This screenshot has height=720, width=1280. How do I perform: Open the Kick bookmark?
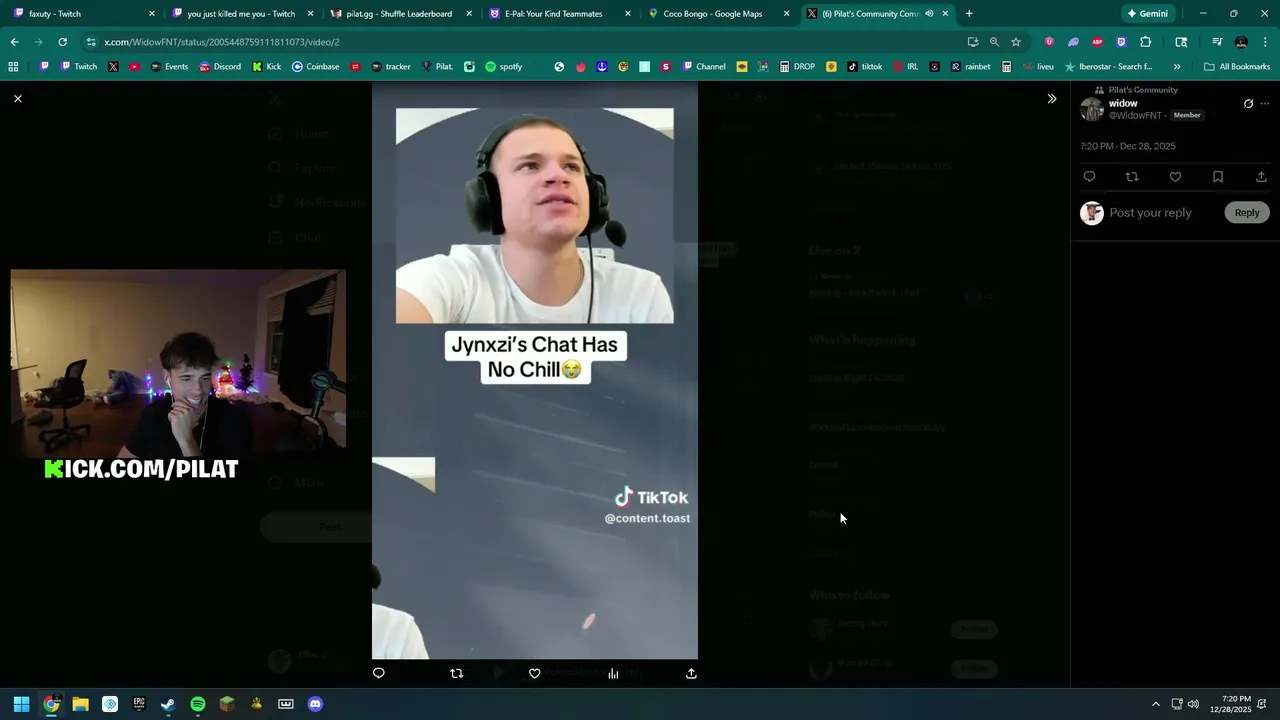click(267, 67)
